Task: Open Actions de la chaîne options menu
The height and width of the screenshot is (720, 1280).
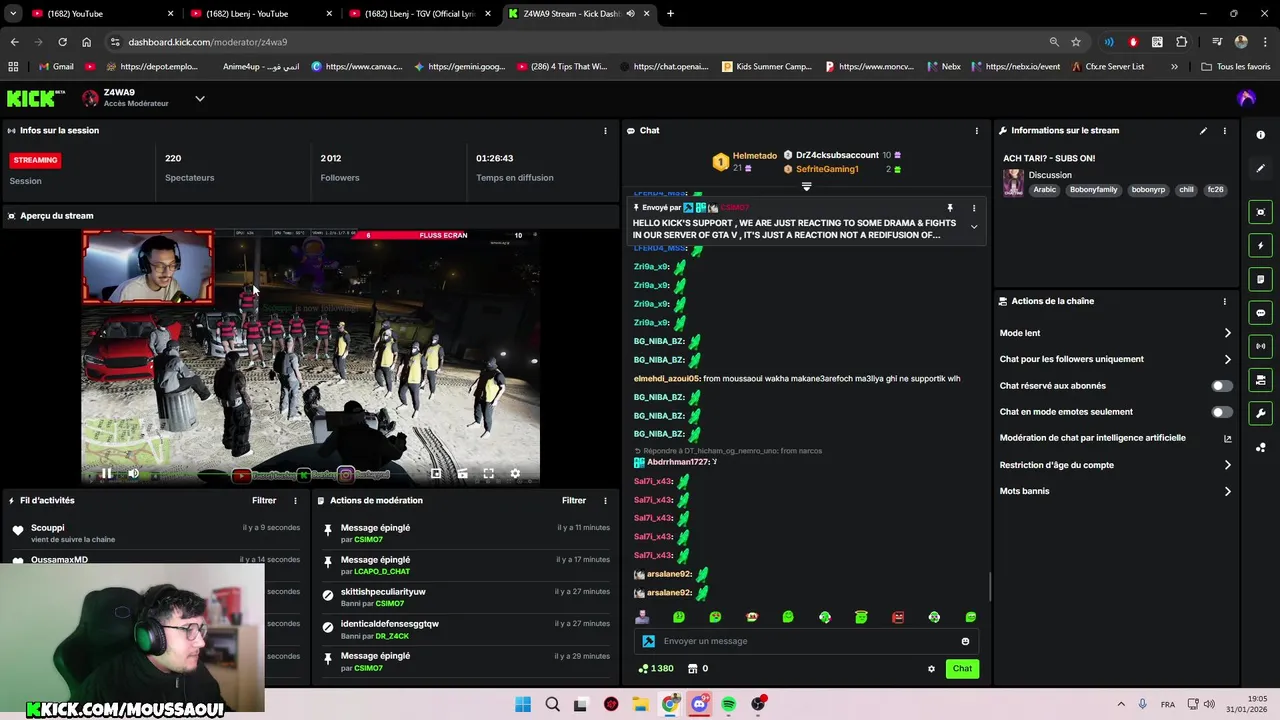Action: pyautogui.click(x=1224, y=301)
